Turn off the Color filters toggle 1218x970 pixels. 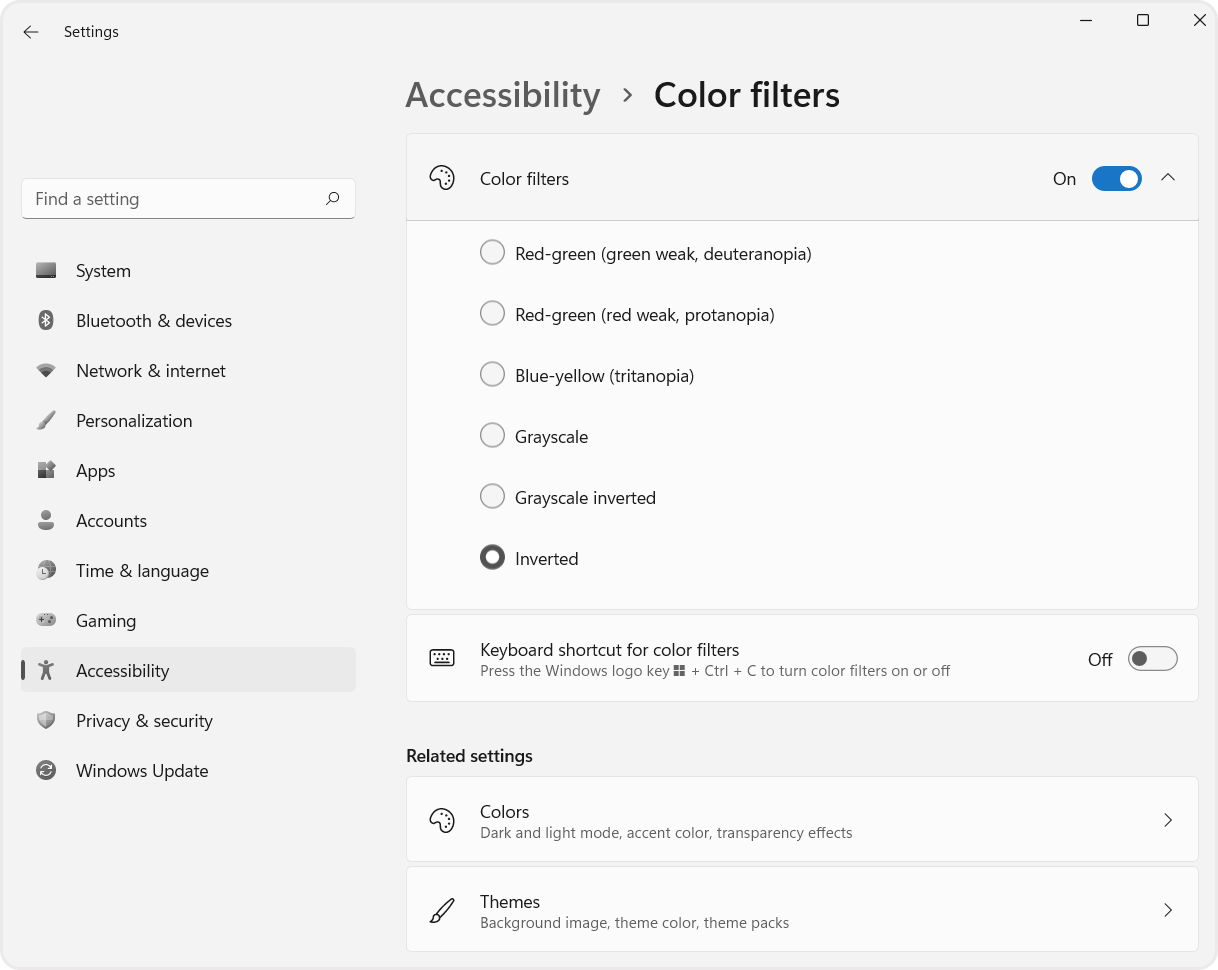click(x=1117, y=178)
